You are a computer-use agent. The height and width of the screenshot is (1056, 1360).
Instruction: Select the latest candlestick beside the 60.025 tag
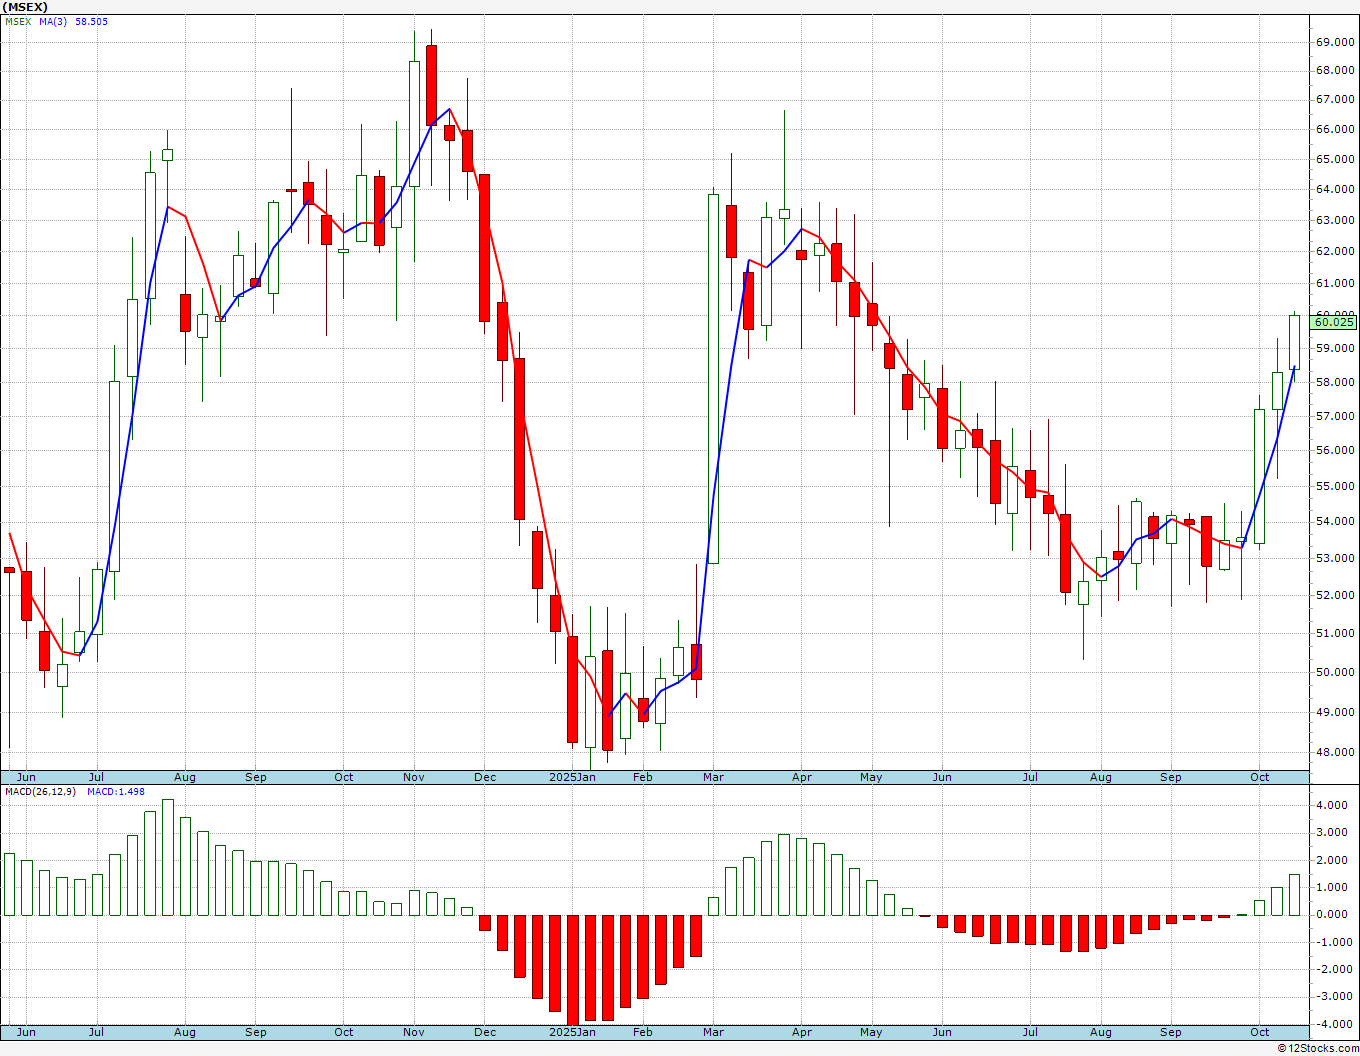click(1294, 343)
